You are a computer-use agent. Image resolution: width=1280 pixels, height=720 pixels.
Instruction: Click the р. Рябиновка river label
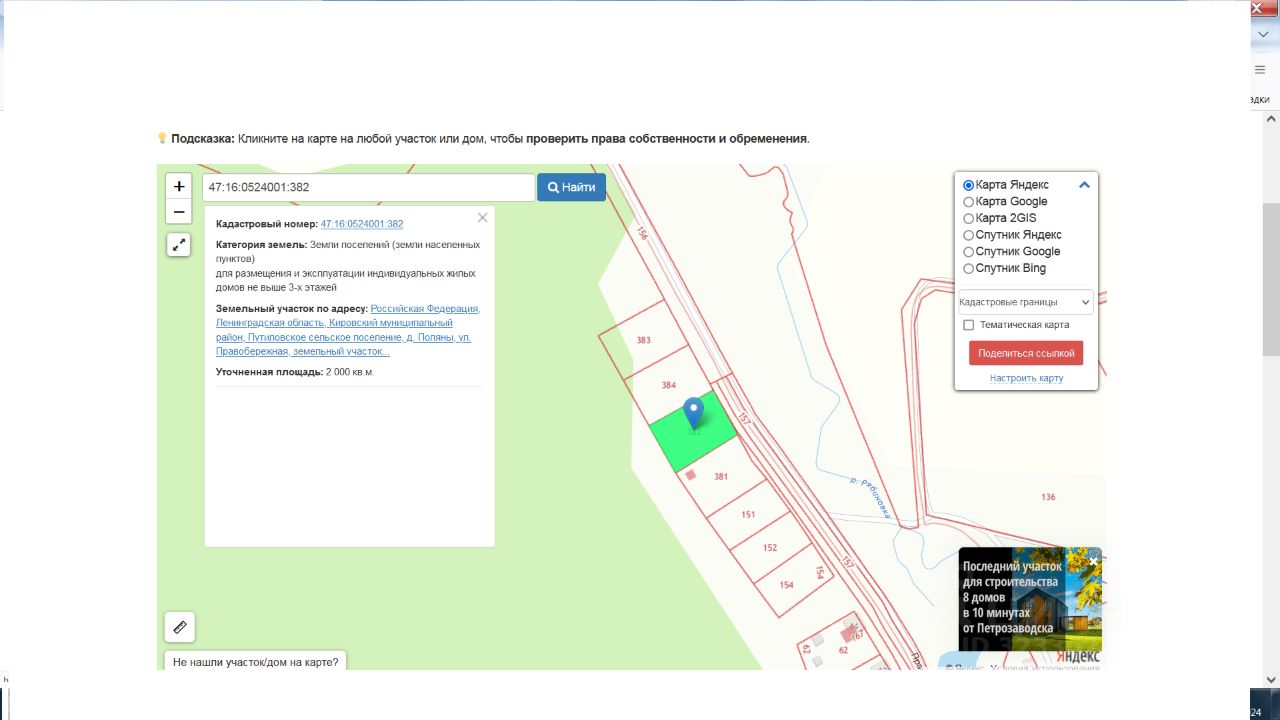pyautogui.click(x=869, y=497)
